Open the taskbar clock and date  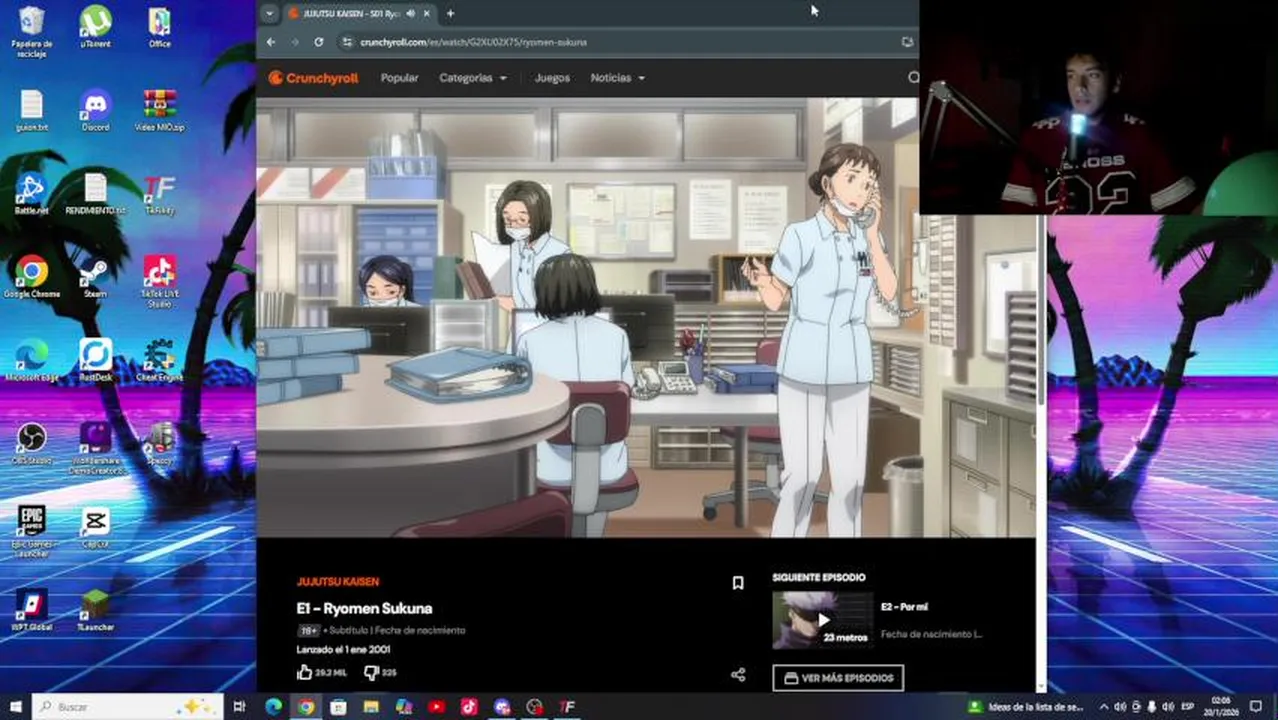click(x=1222, y=707)
